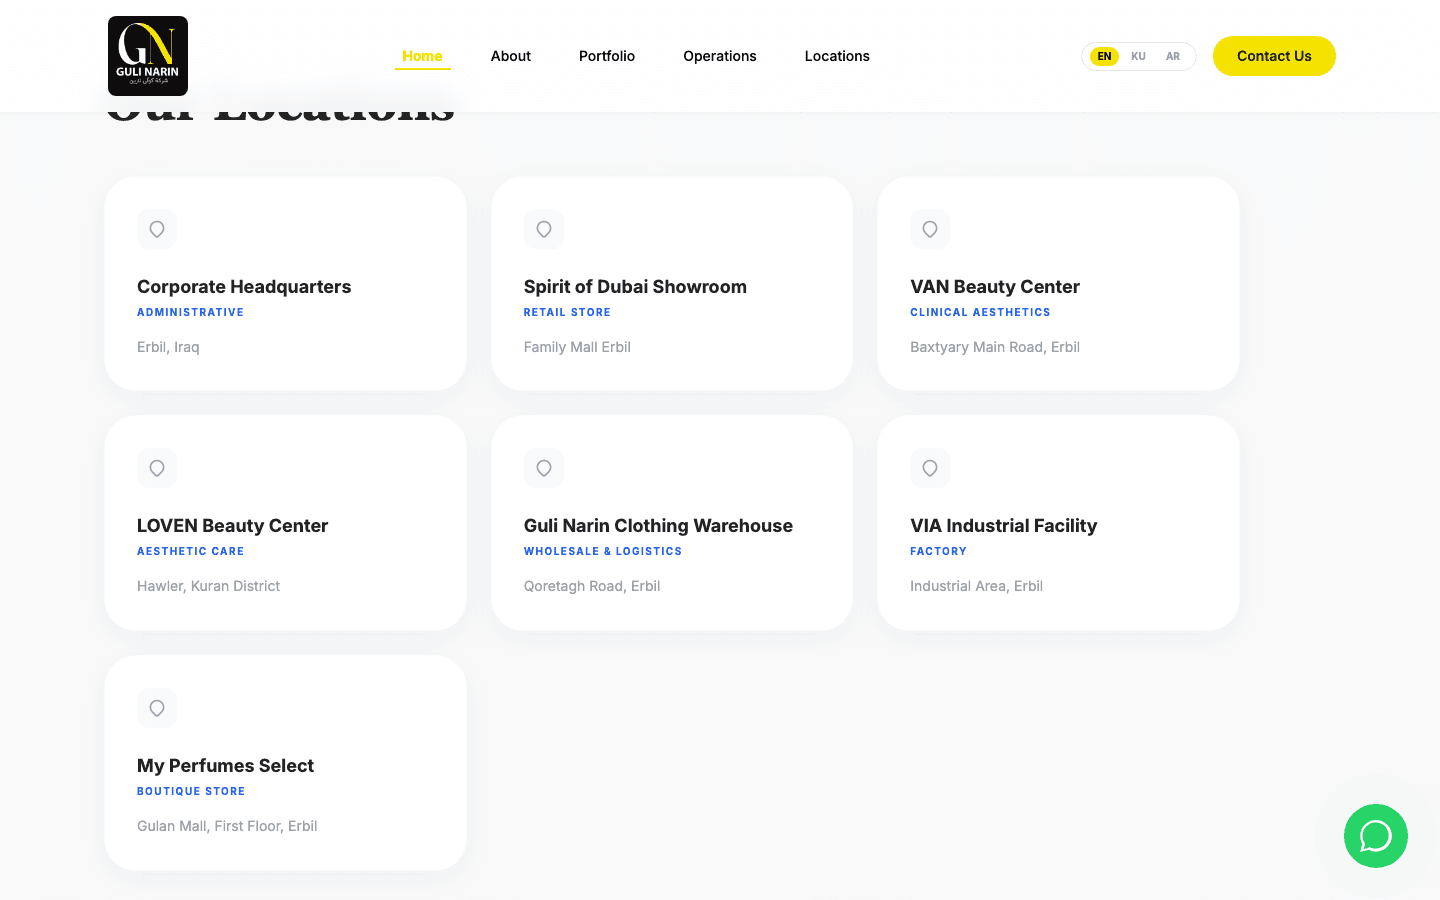This screenshot has height=900, width=1440.
Task: Click the Guli Narin logo
Action: [148, 56]
